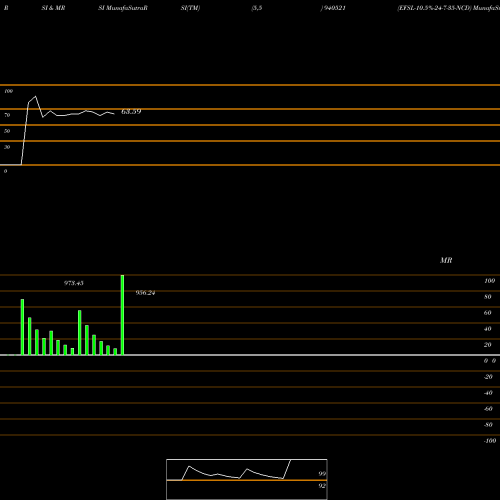The height and width of the screenshot is (500, 500).
Task: Click the 'SI & MR' header text
Action: pos(53,8)
